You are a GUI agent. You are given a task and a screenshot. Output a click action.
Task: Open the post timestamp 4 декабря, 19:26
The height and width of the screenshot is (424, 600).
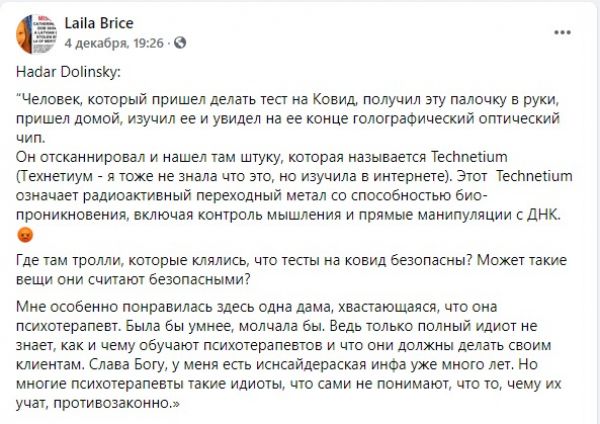114,43
